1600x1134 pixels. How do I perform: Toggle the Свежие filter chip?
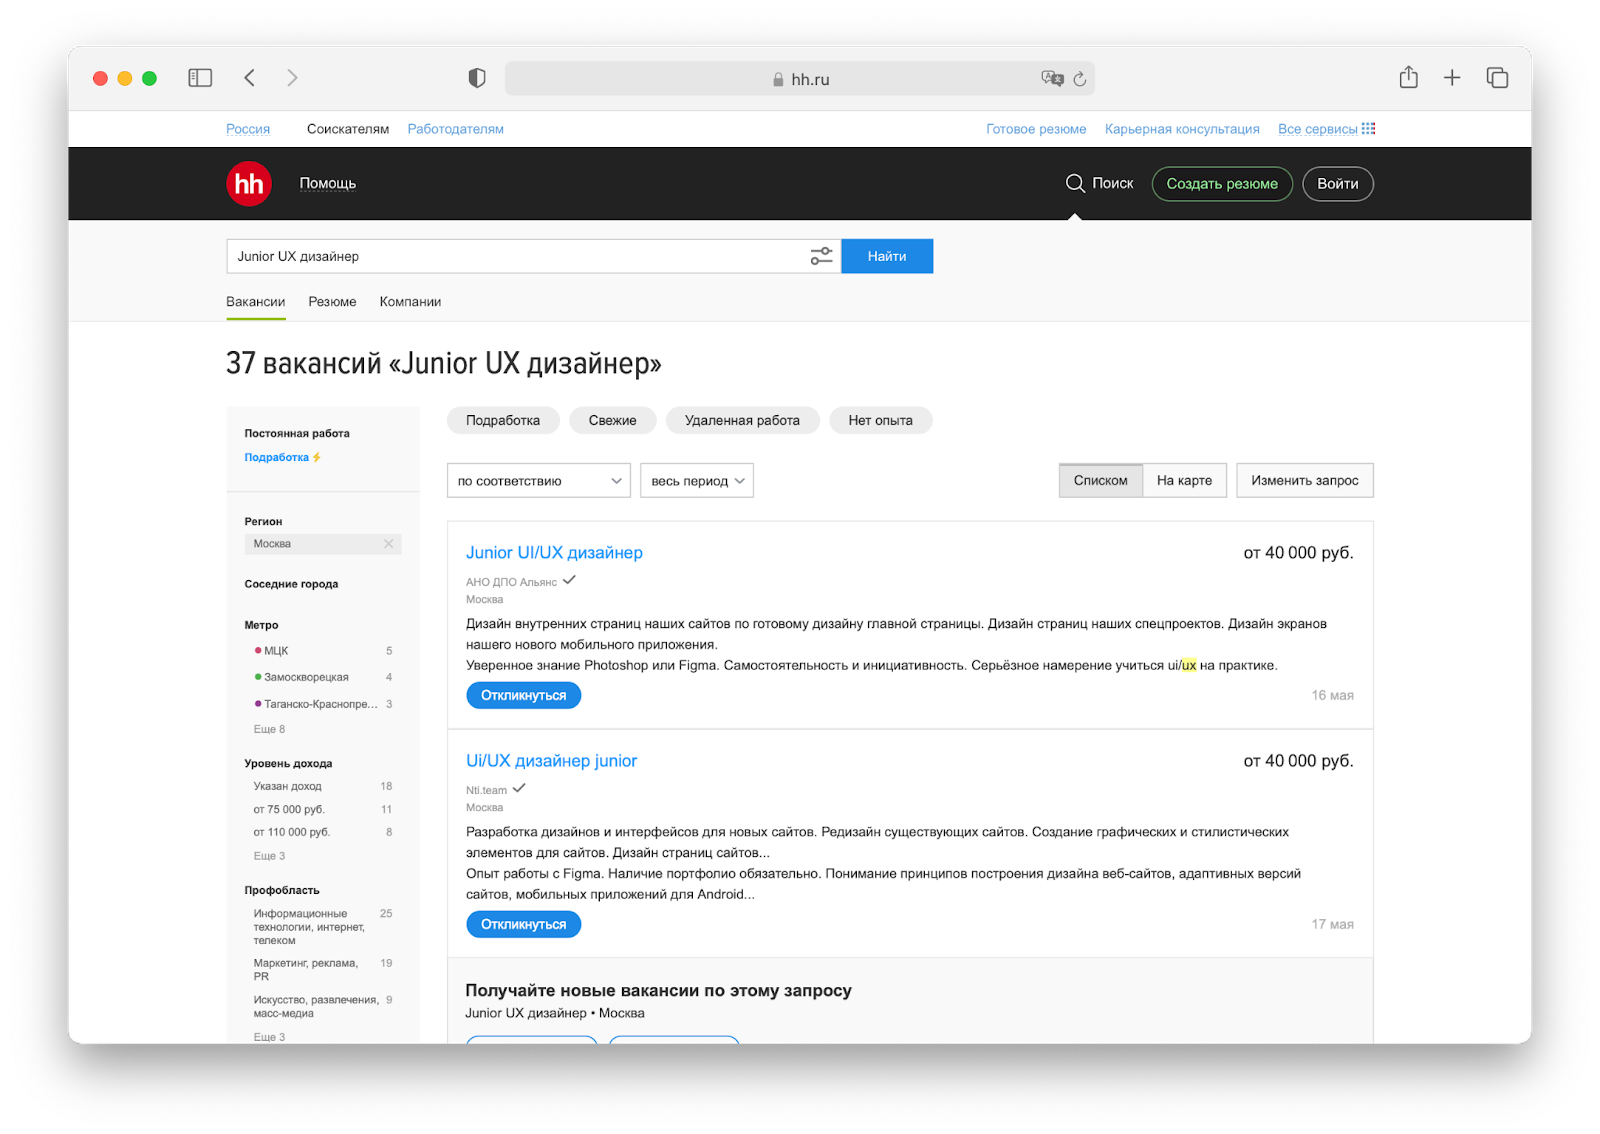tap(613, 421)
